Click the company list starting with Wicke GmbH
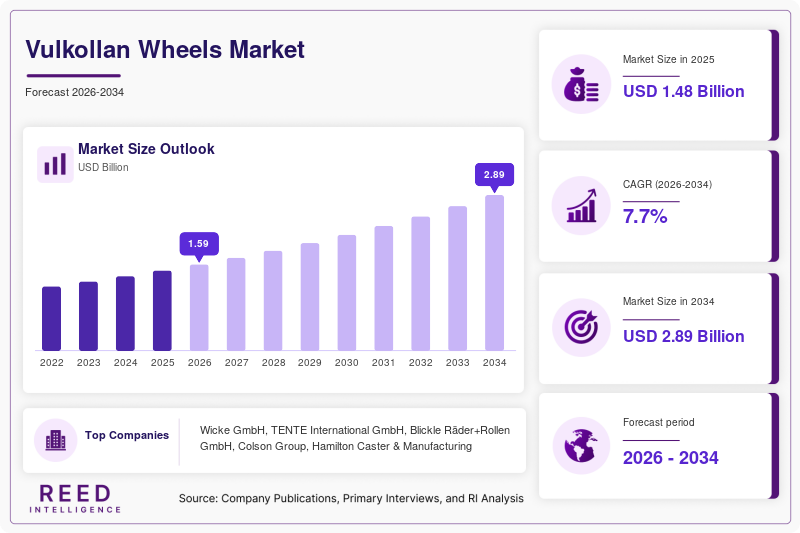Viewport: 800px width, 533px height. point(355,438)
